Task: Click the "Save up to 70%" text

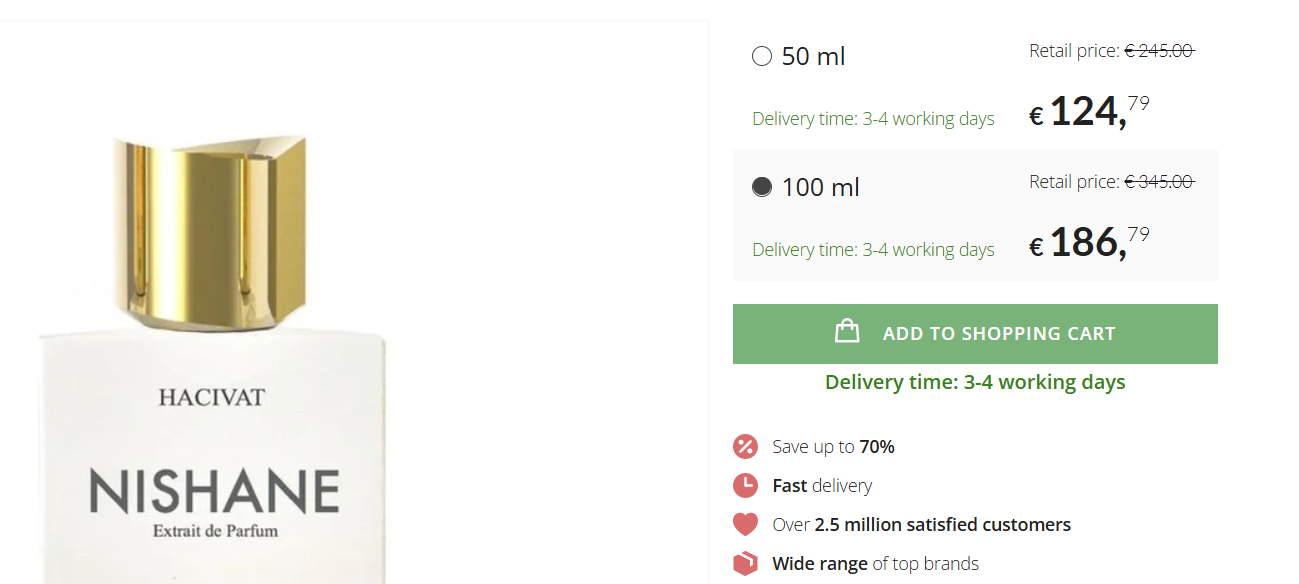Action: pos(833,447)
